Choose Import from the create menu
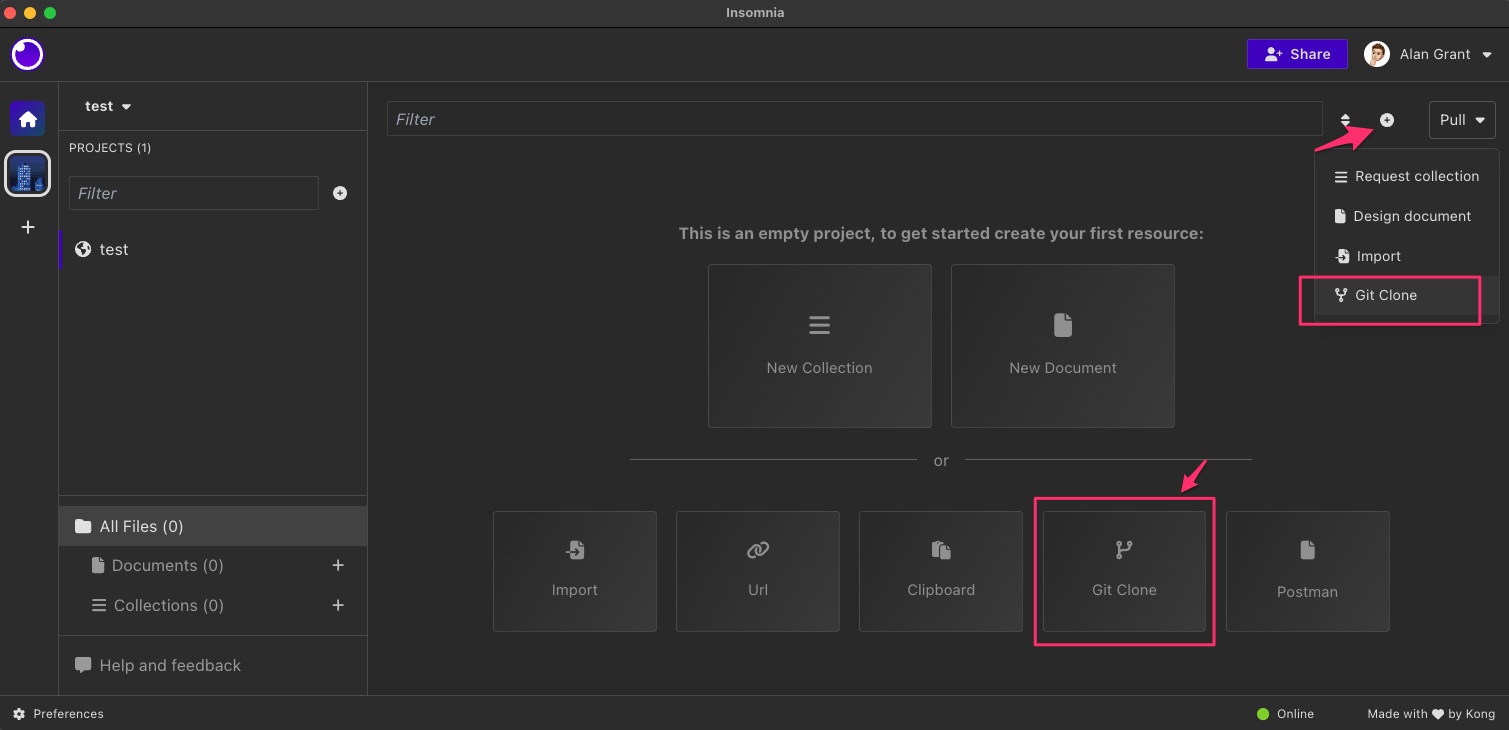 1406,256
